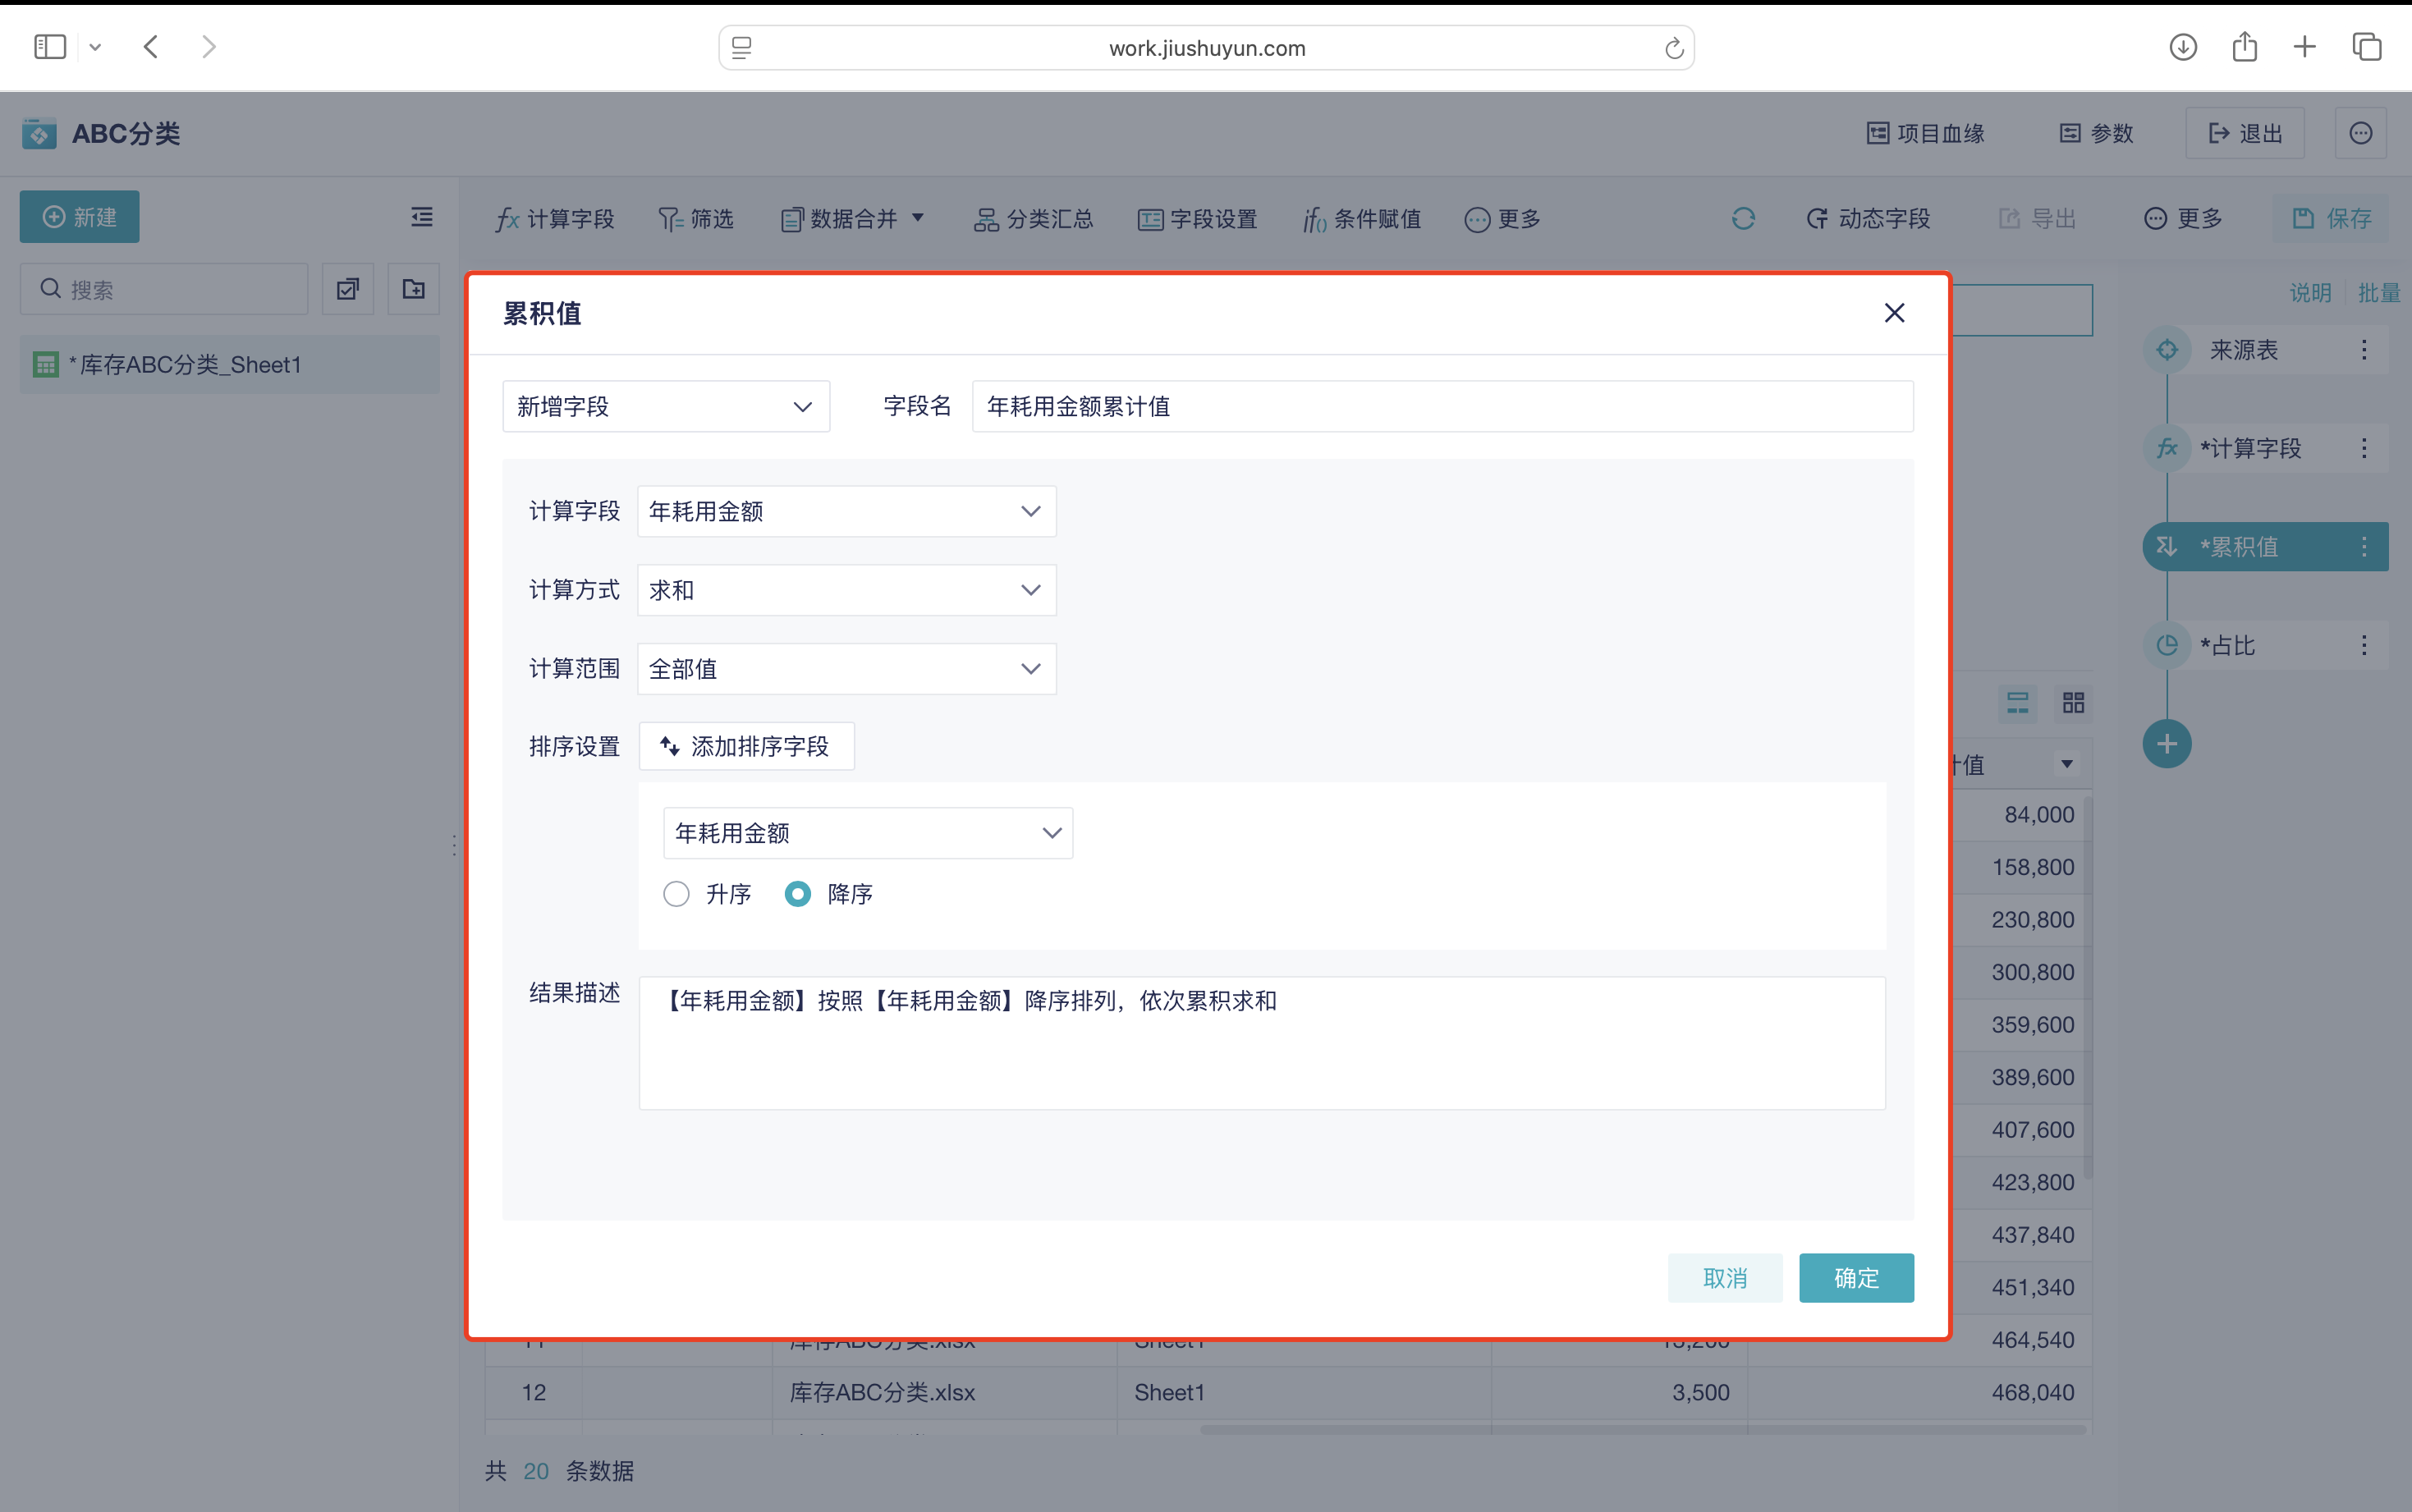Collapse the left sidebar panel icon
Image resolution: width=2412 pixels, height=1512 pixels.
[x=422, y=217]
